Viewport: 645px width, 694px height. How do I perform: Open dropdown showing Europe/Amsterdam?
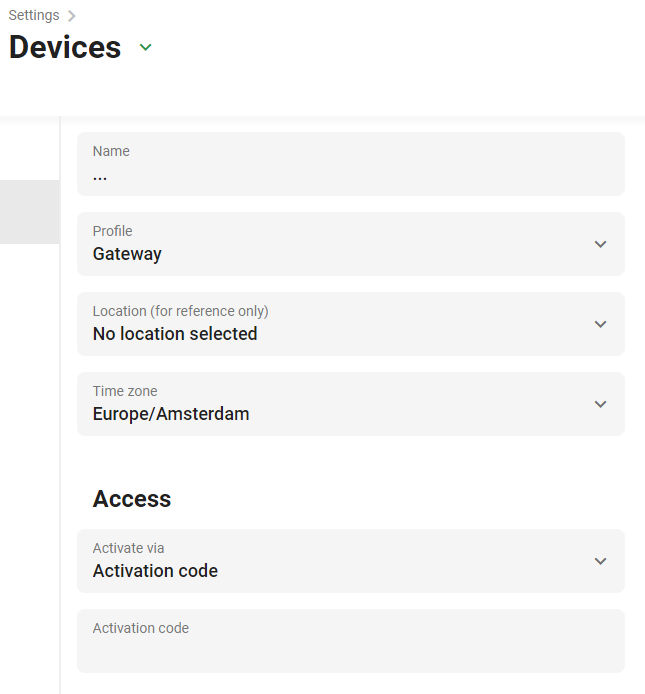point(351,404)
